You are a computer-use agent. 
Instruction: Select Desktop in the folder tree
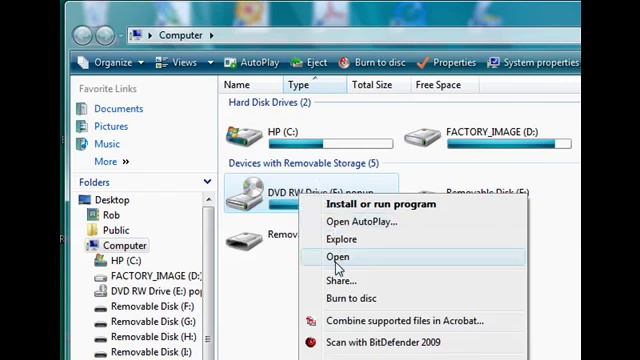pyautogui.click(x=112, y=200)
